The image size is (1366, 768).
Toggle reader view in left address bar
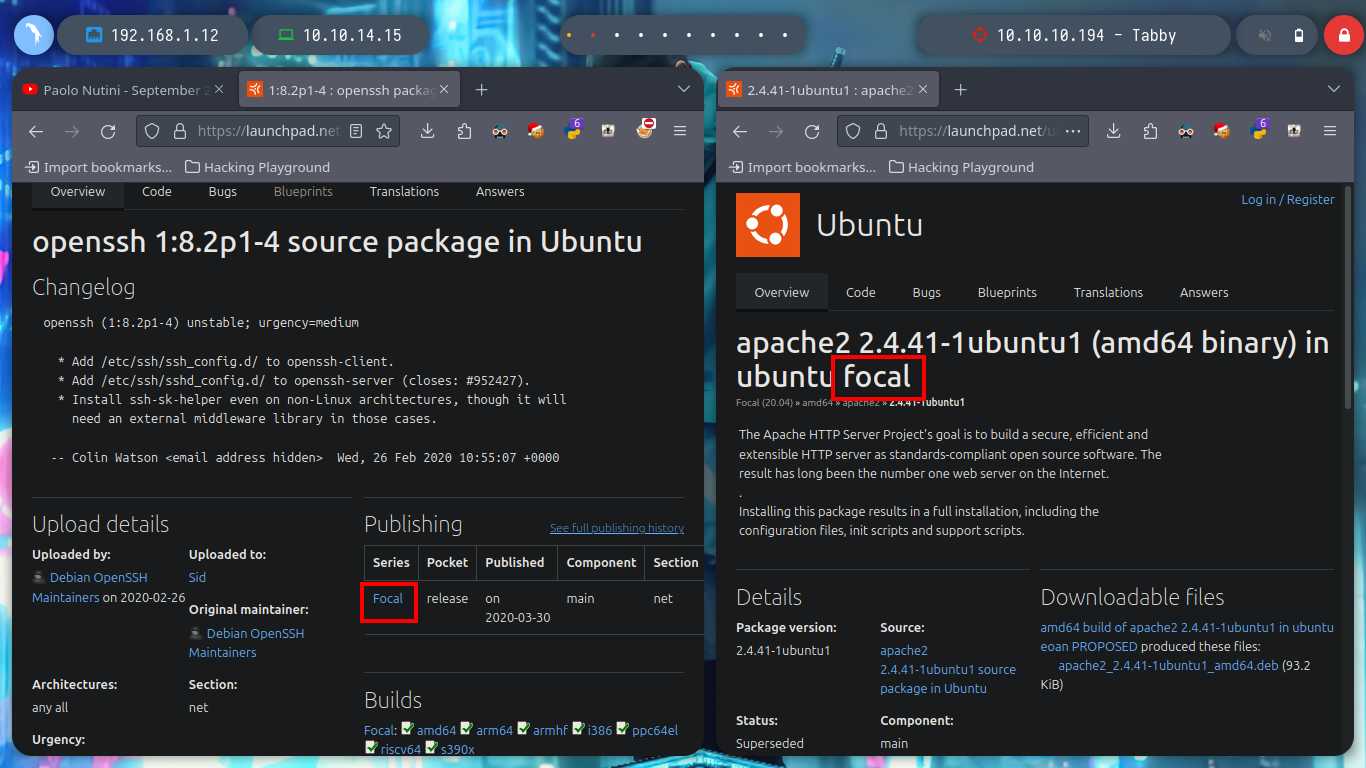tap(358, 131)
